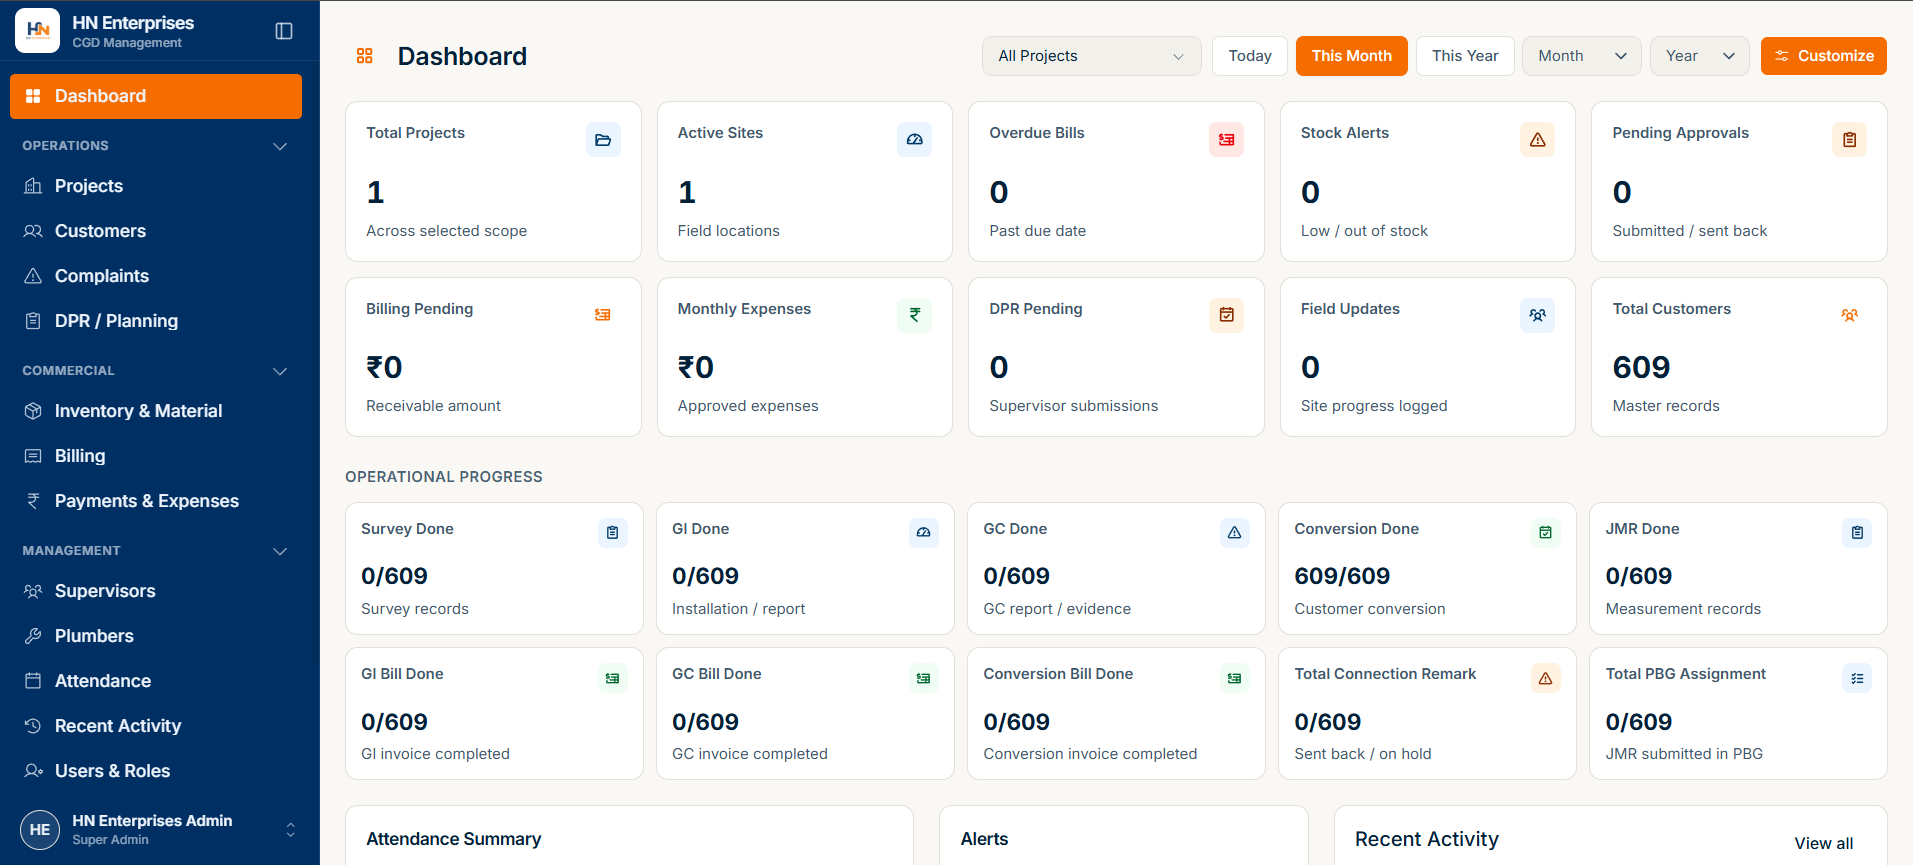
Task: Open DPR / Planning in sidebar
Action: coord(156,321)
